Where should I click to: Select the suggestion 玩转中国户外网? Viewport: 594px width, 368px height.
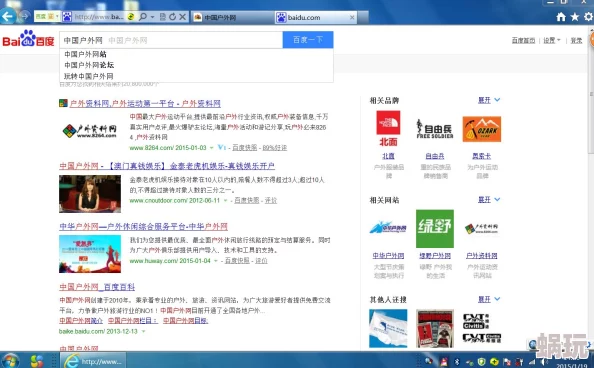click(89, 76)
